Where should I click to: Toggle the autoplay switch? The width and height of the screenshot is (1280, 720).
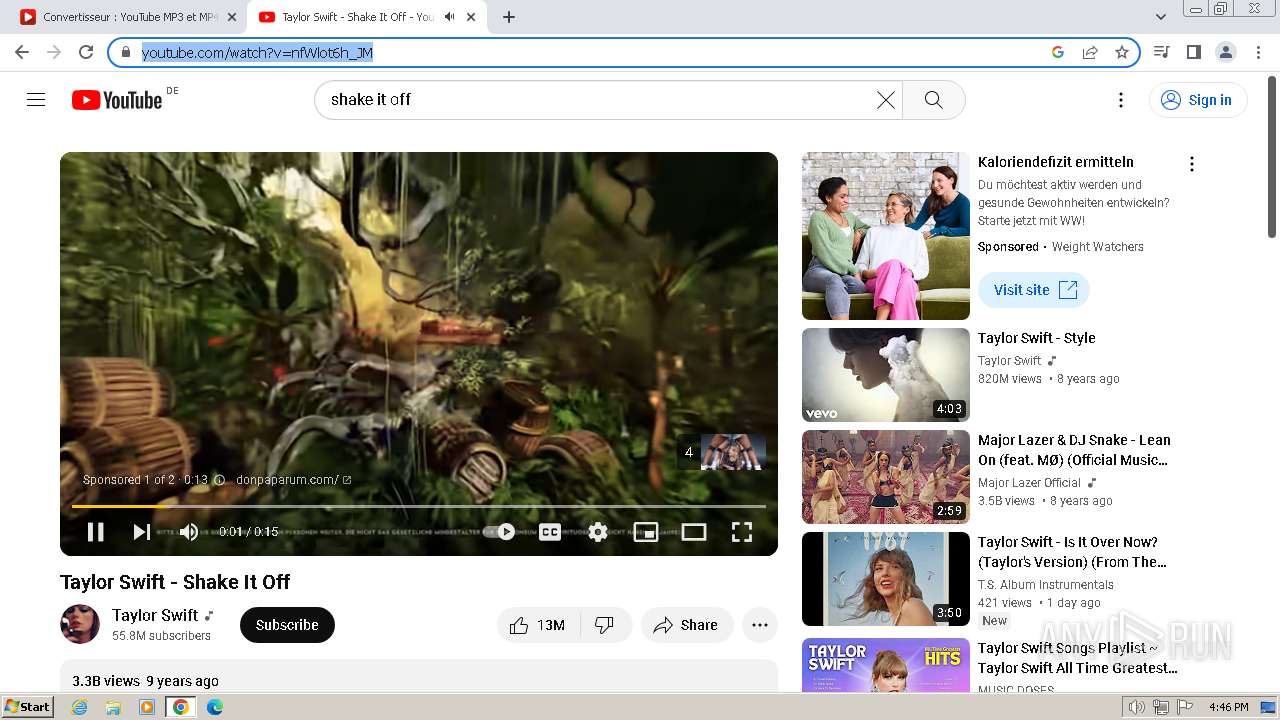click(500, 532)
